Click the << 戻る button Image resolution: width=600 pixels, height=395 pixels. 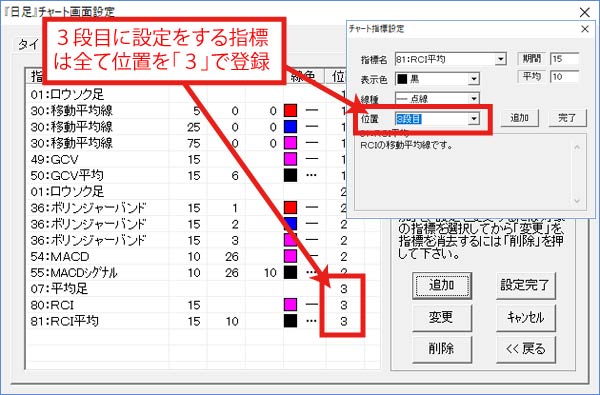click(x=525, y=349)
